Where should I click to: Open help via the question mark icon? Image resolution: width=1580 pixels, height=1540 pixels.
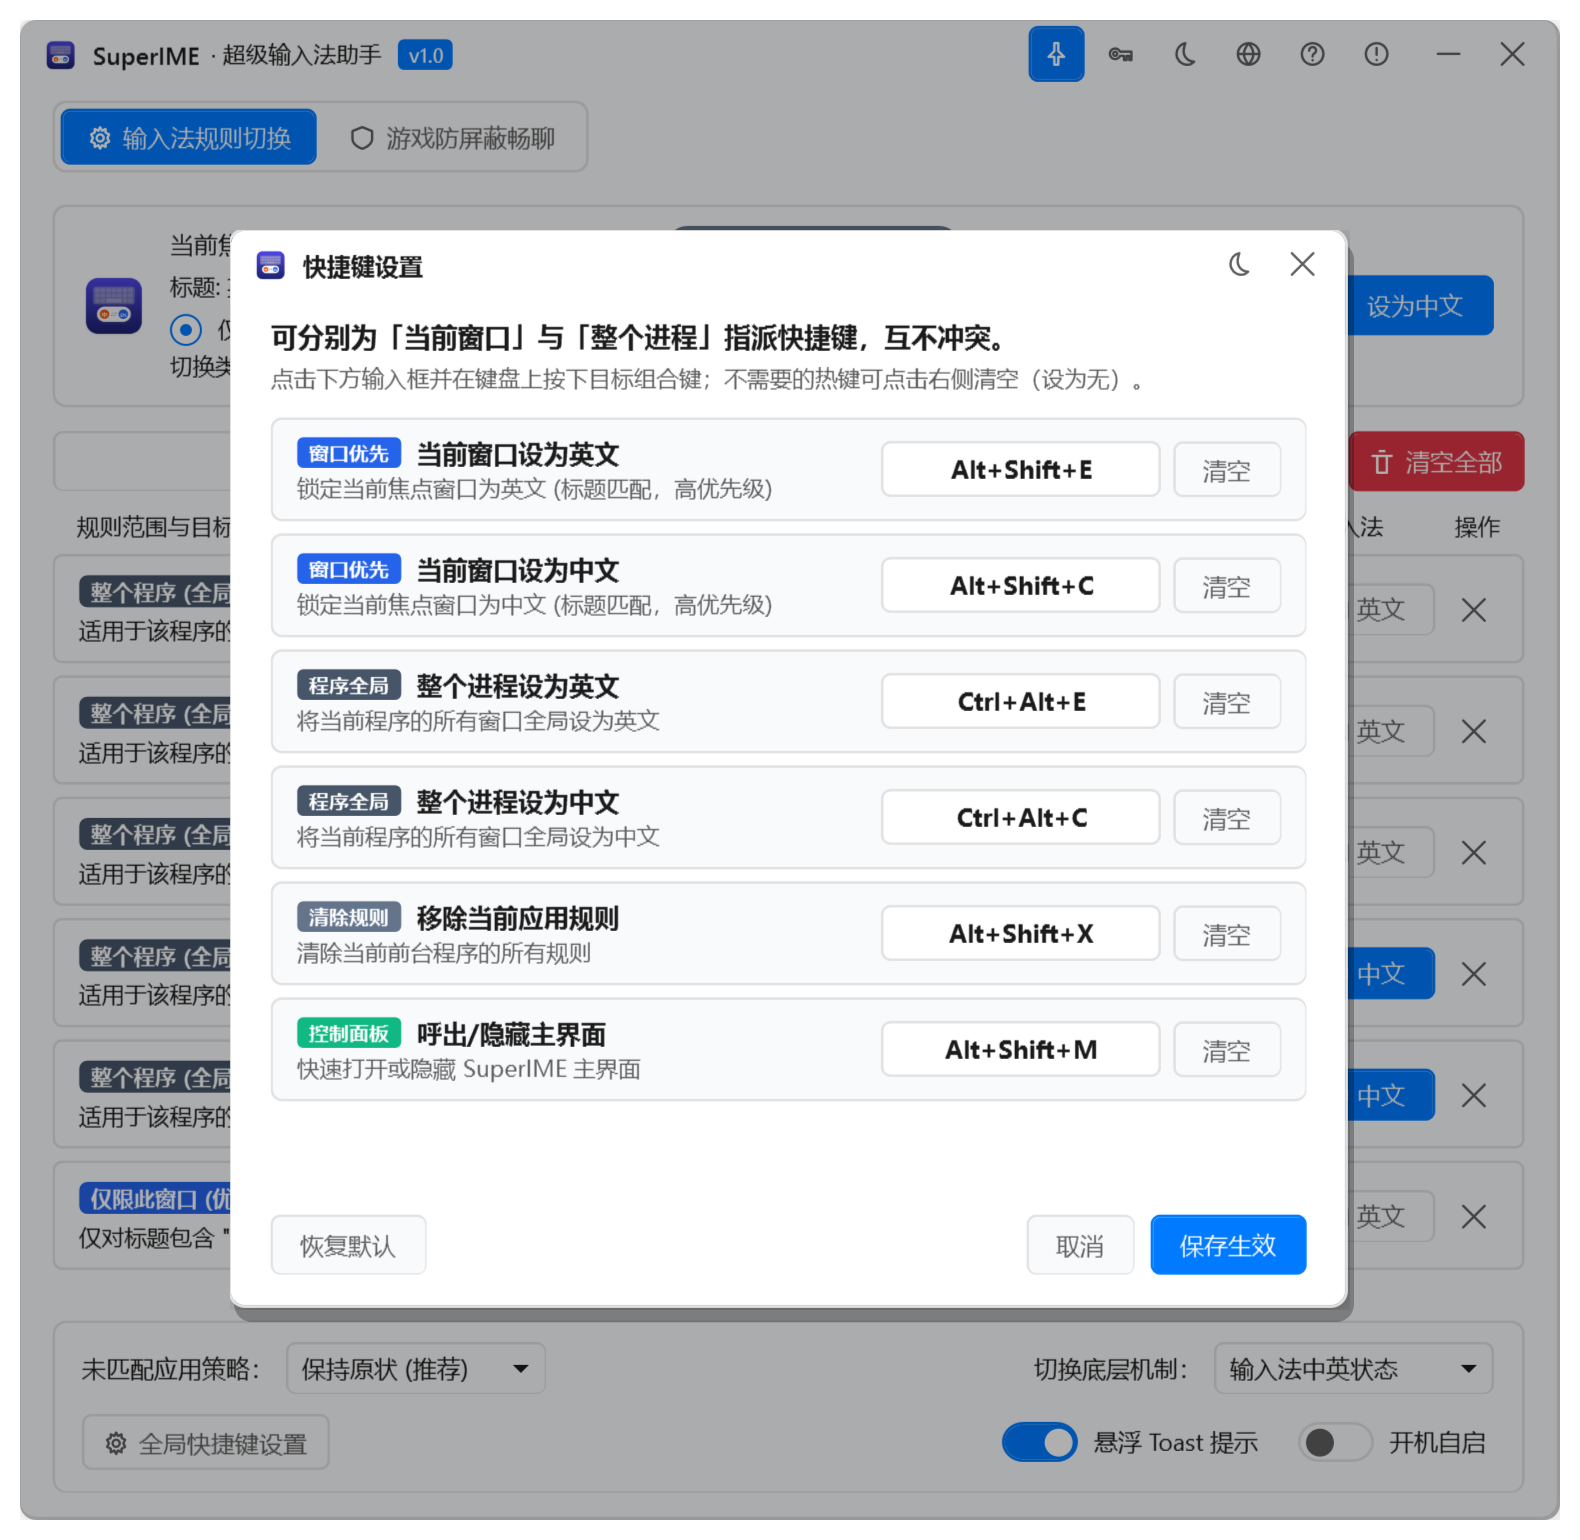[1312, 54]
